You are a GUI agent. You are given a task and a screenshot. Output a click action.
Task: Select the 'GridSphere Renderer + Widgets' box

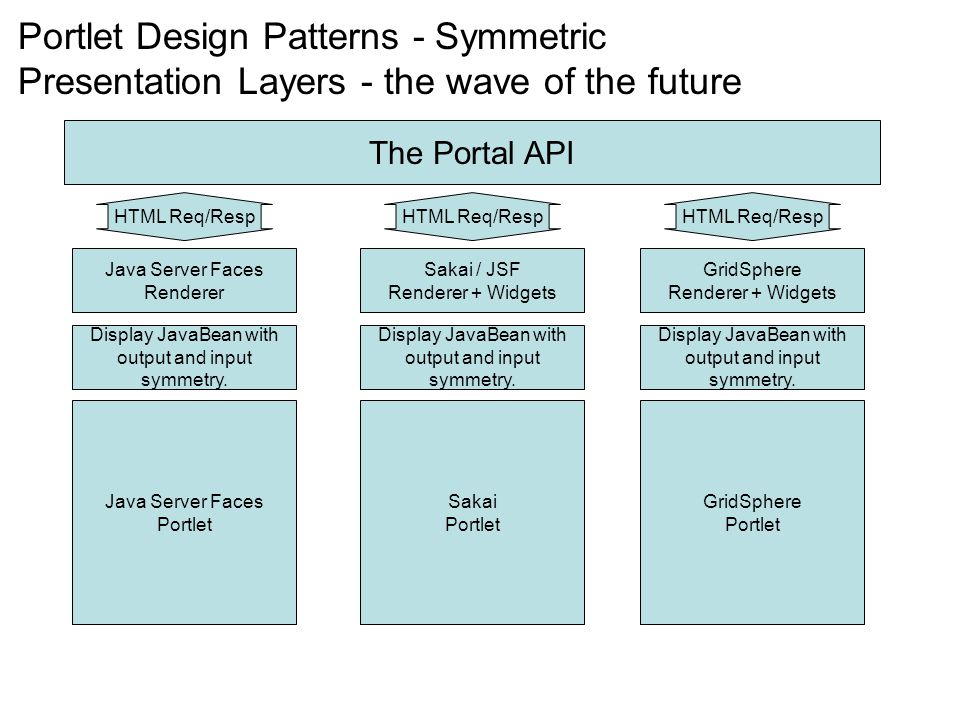coord(752,280)
